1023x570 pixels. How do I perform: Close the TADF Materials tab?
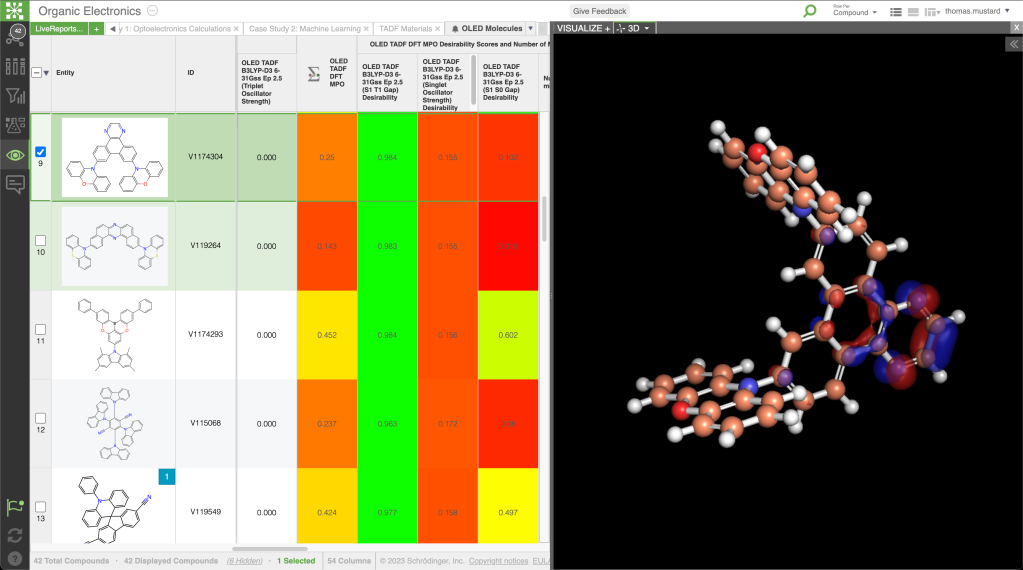click(438, 29)
